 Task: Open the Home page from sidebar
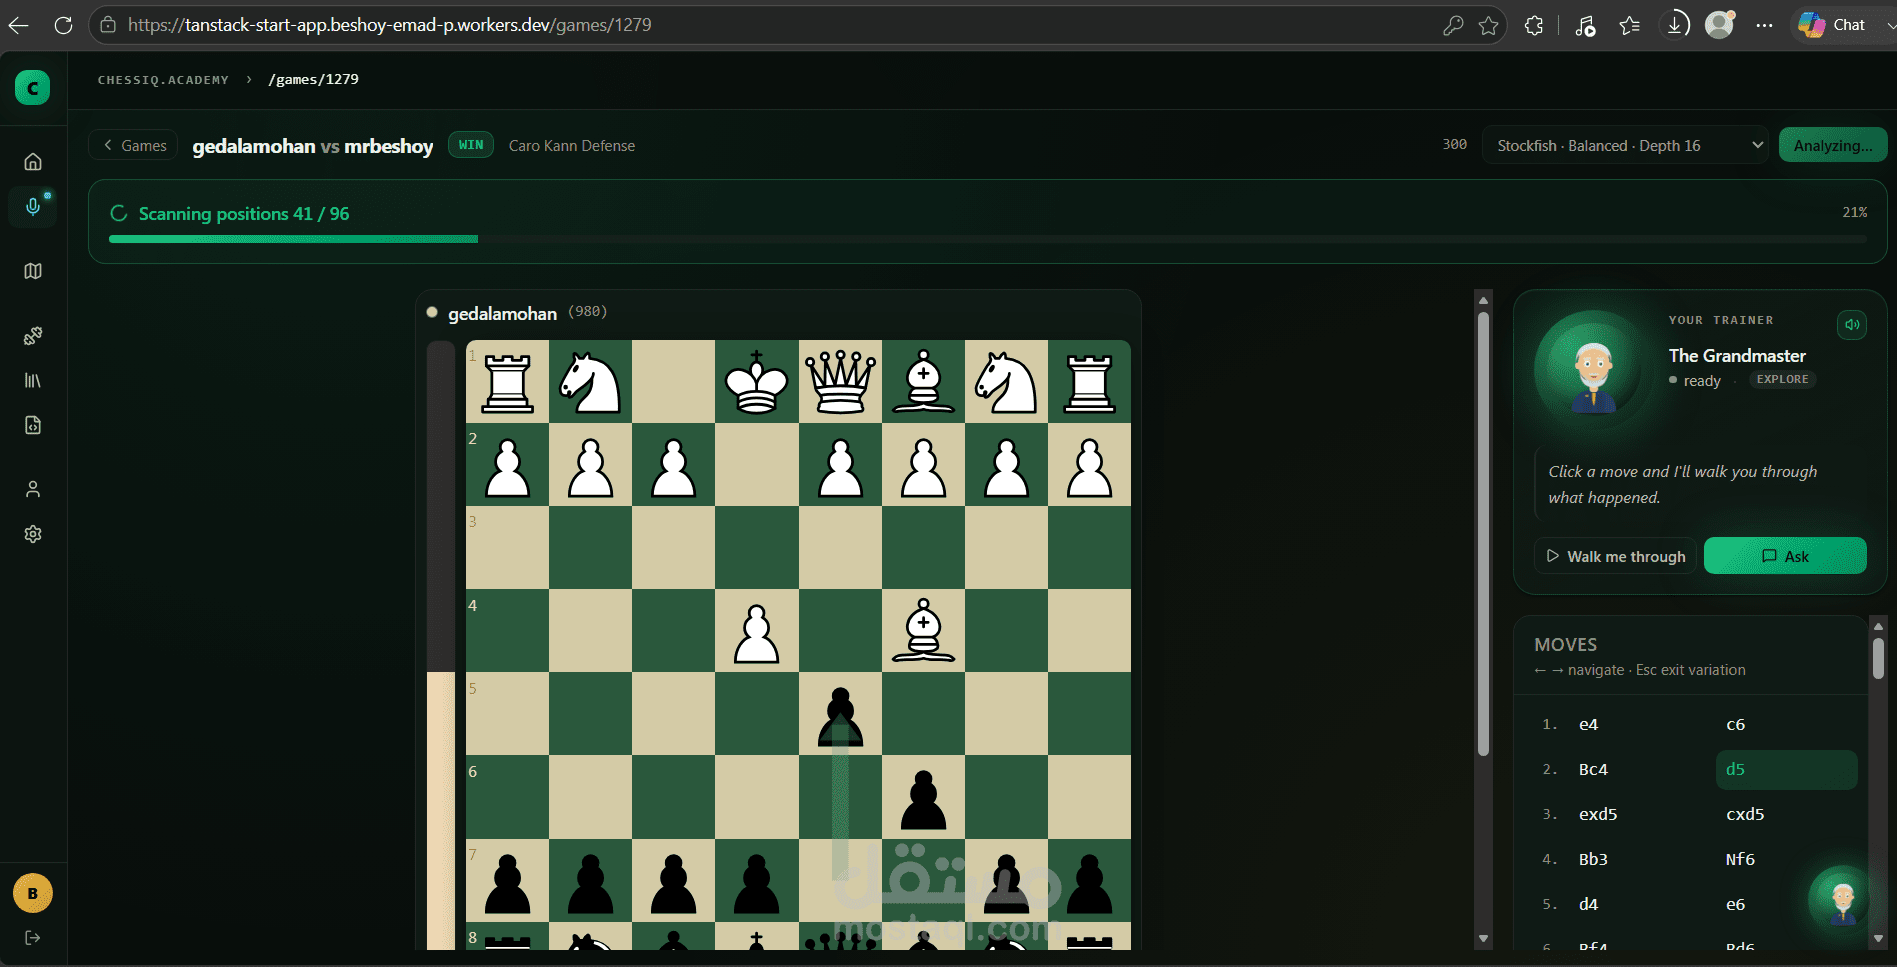pos(33,162)
